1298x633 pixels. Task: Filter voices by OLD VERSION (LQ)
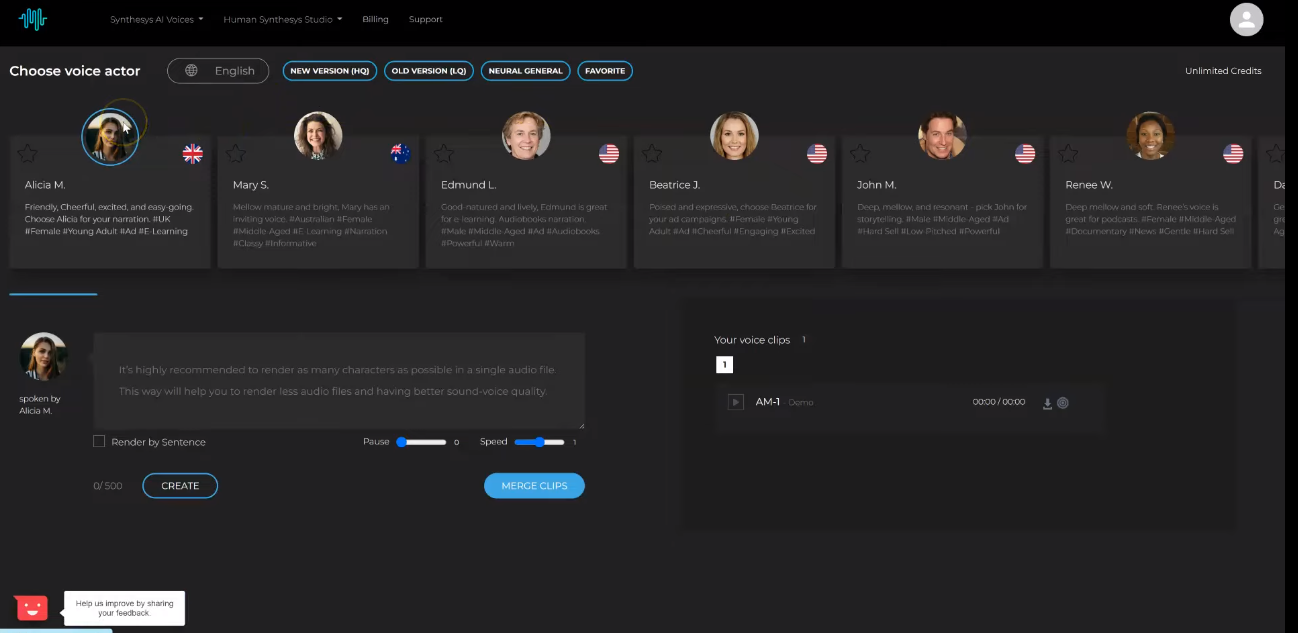point(429,71)
